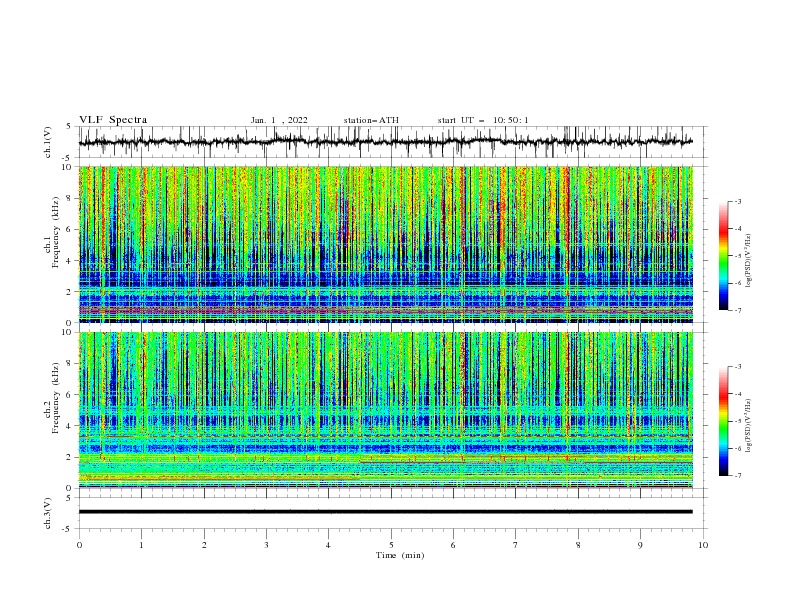The width and height of the screenshot is (792, 612).
Task: Click the time axis tick label "4"
Action: [x=328, y=545]
